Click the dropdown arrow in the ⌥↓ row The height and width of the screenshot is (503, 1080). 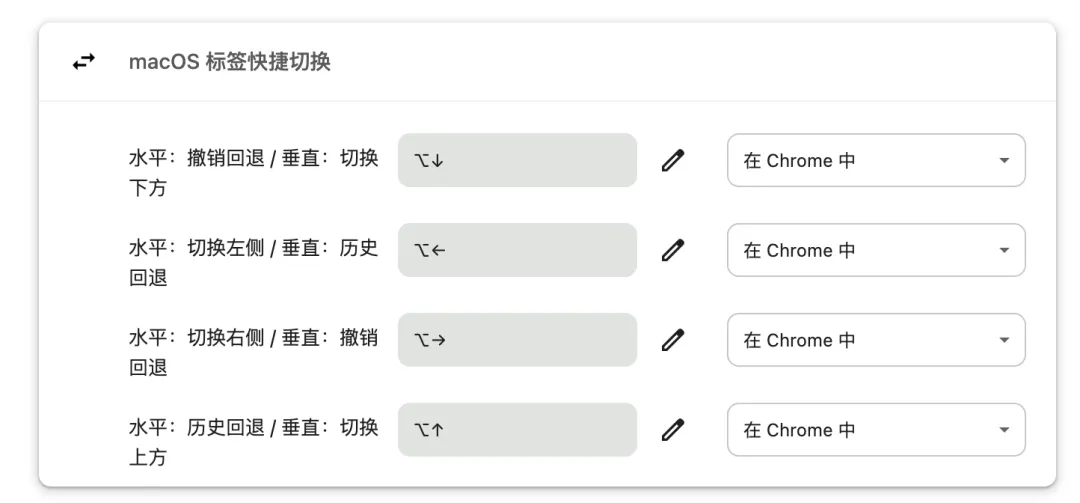1004,161
